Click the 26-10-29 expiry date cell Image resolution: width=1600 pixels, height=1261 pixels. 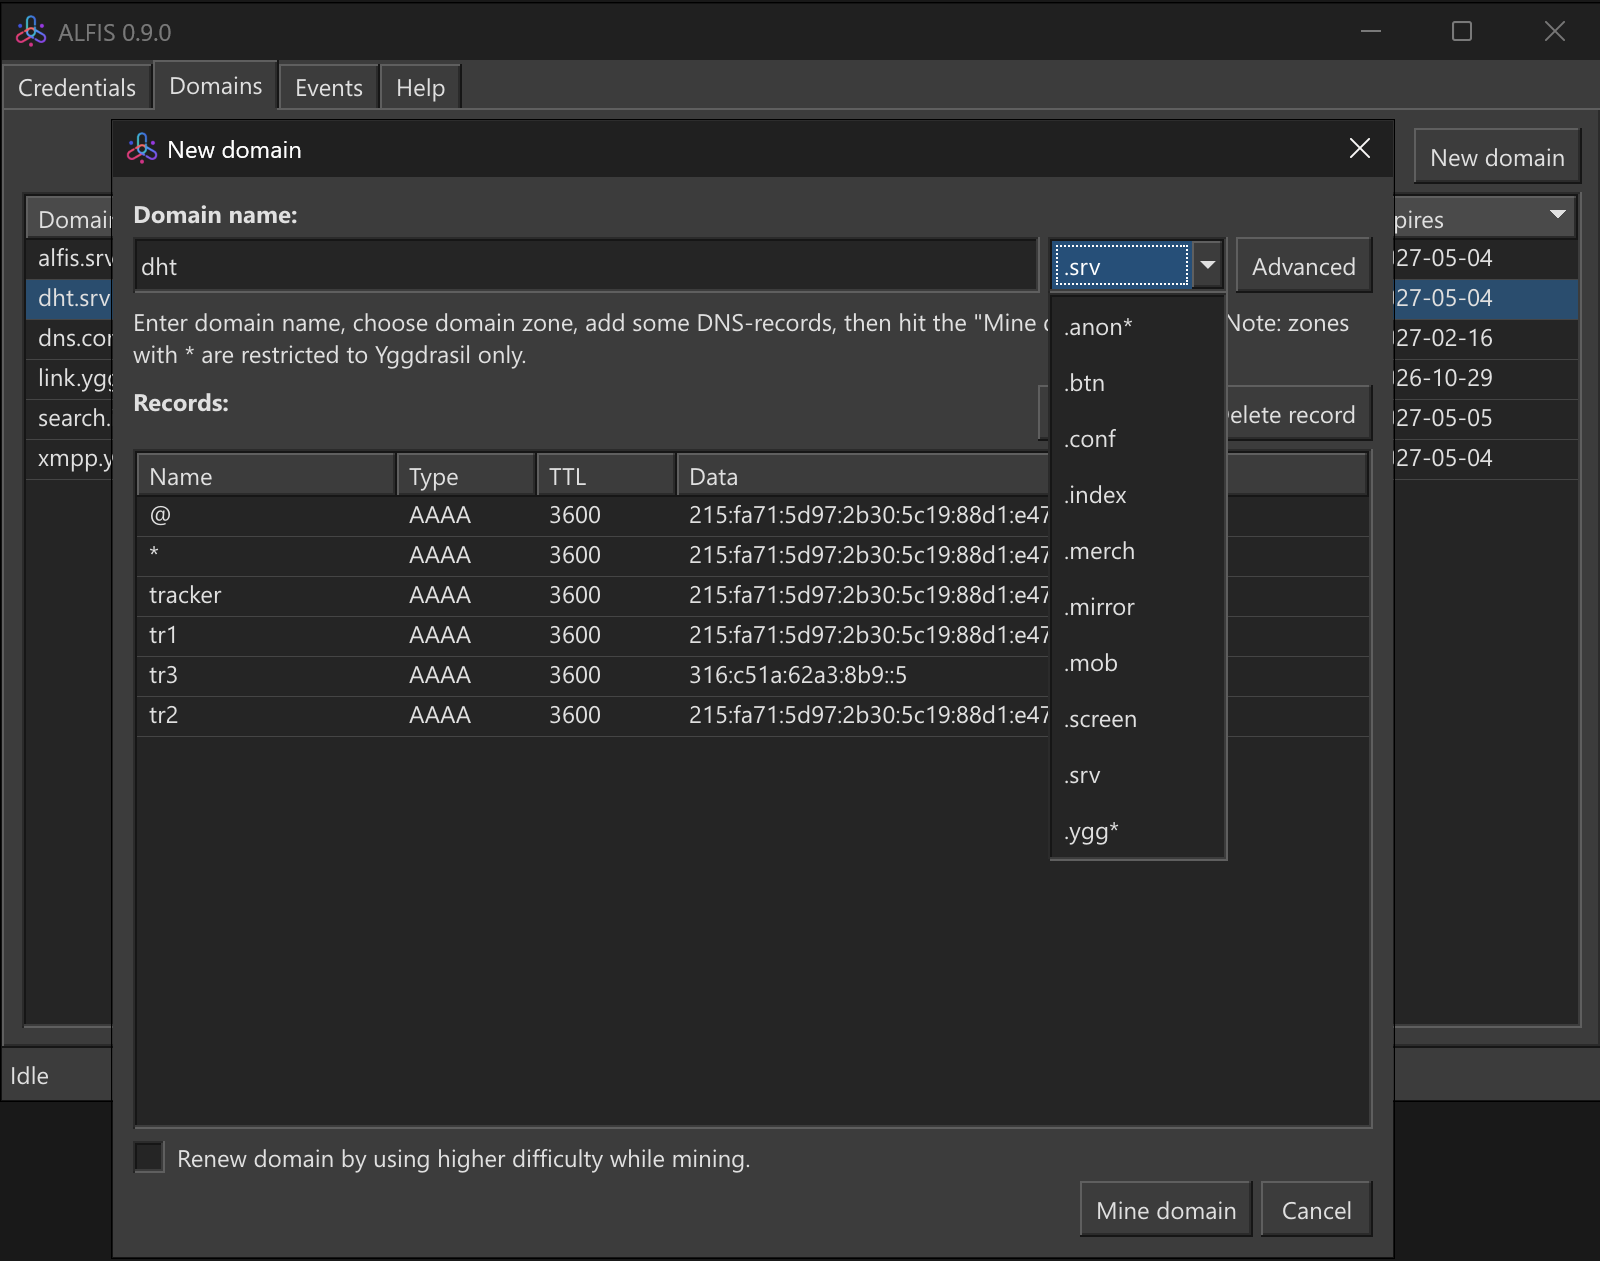(x=1486, y=378)
